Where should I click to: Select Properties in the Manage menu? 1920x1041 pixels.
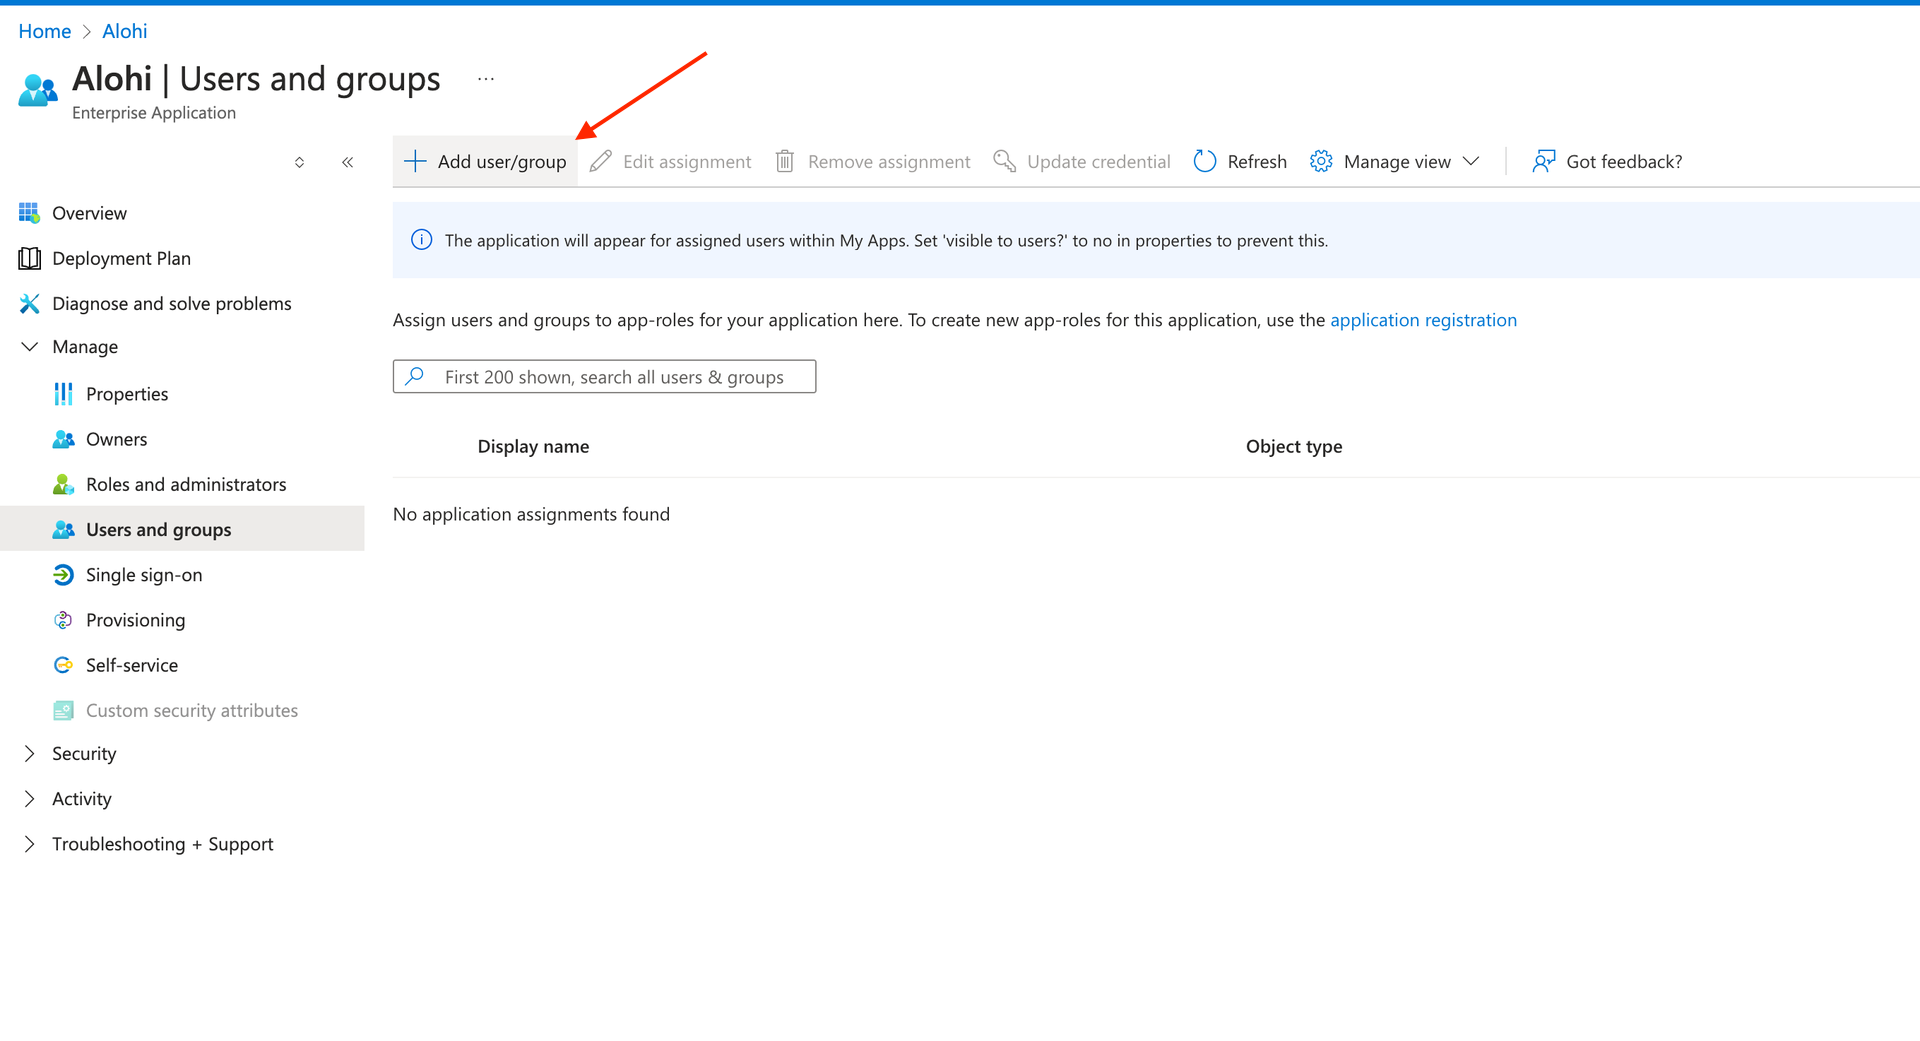(x=127, y=394)
